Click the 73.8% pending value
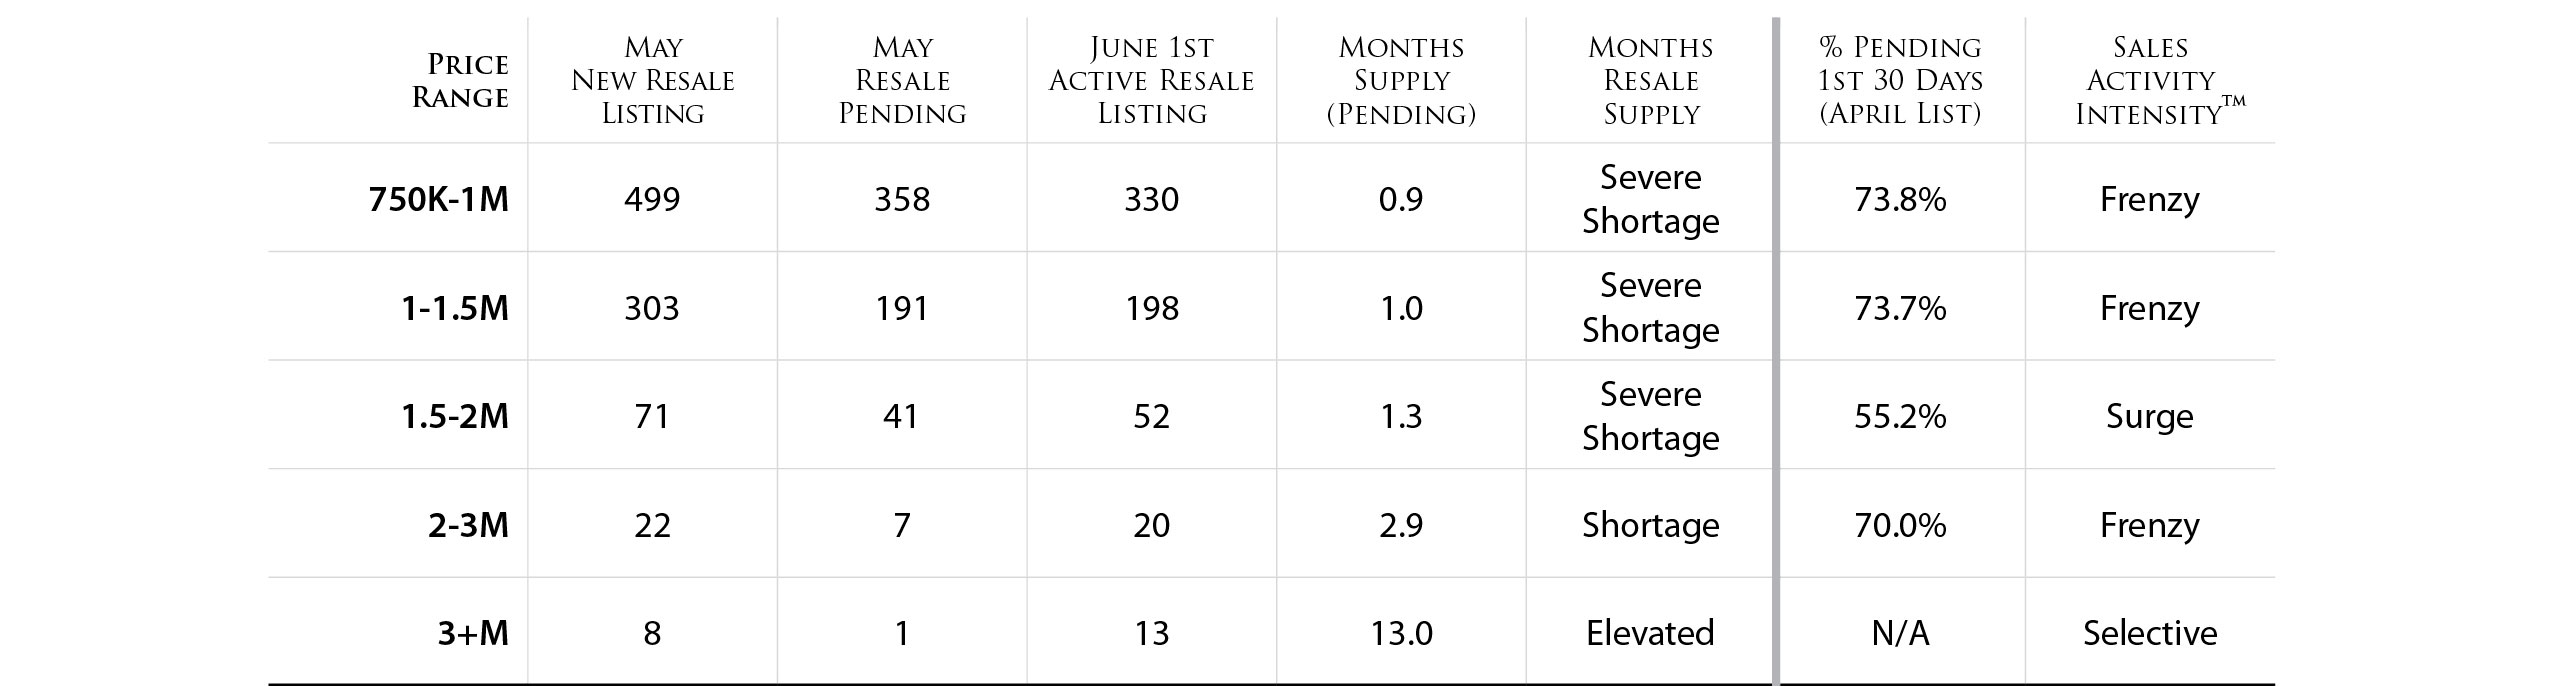 1900,200
